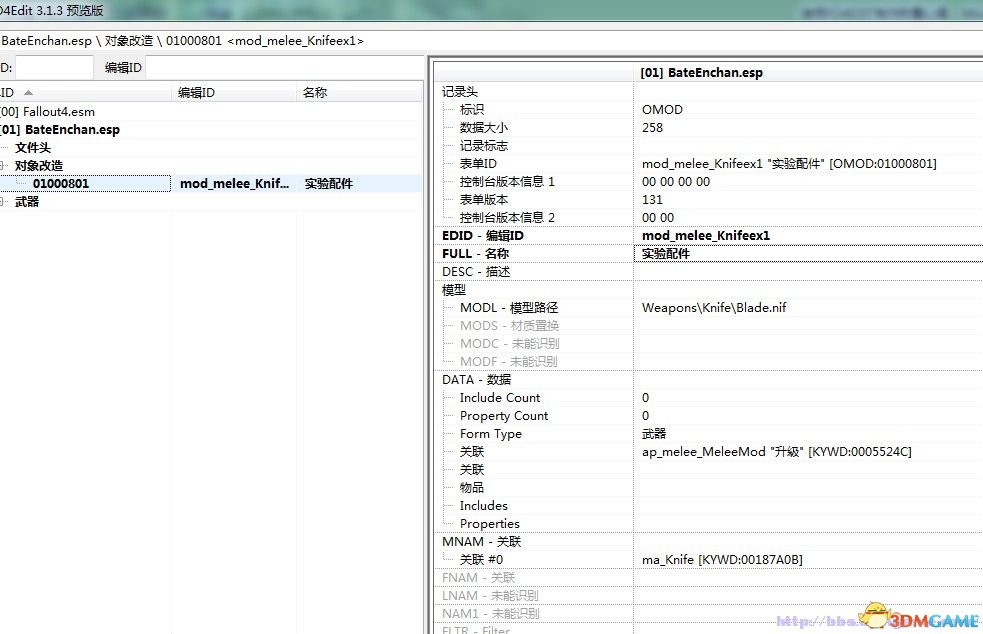The height and width of the screenshot is (634, 983).
Task: Select the 记录头 section row
Action: [460, 92]
